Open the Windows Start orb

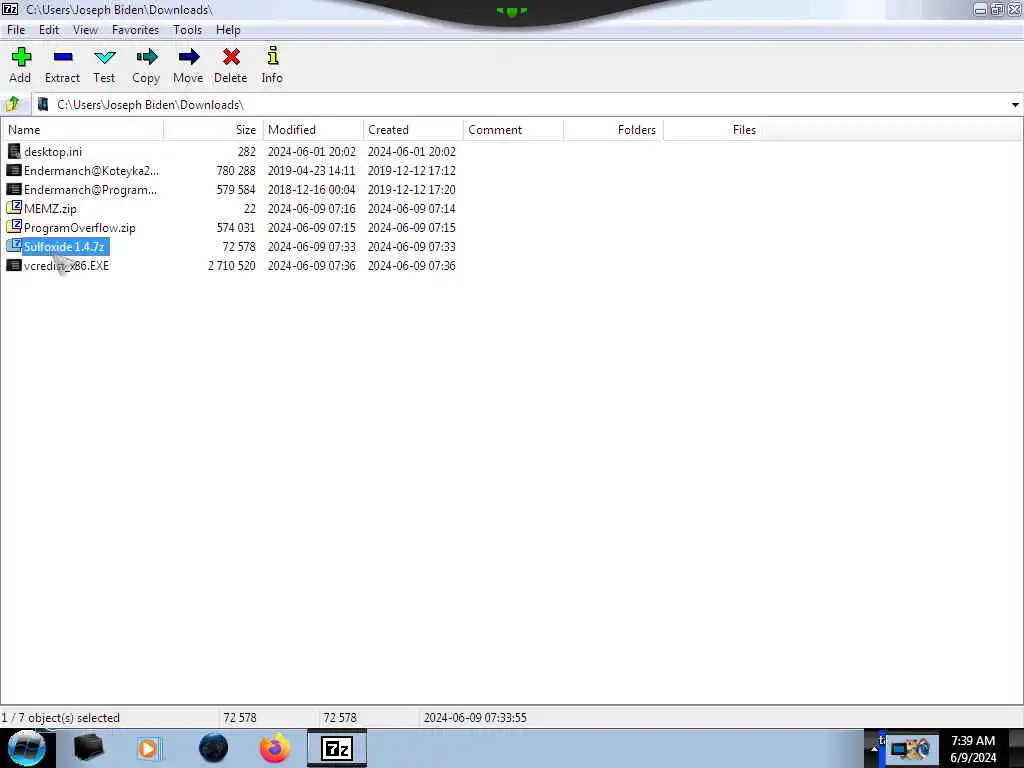coord(27,748)
